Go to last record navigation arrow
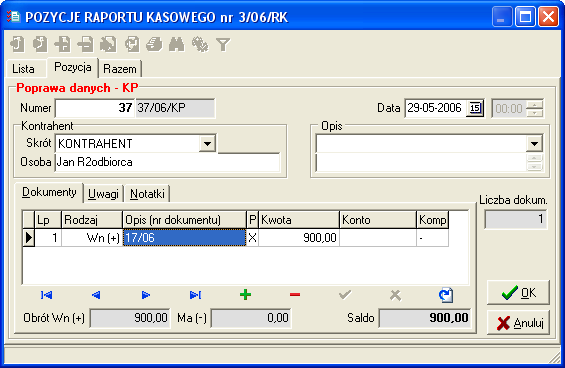This screenshot has height=368, width=565. pos(195,295)
